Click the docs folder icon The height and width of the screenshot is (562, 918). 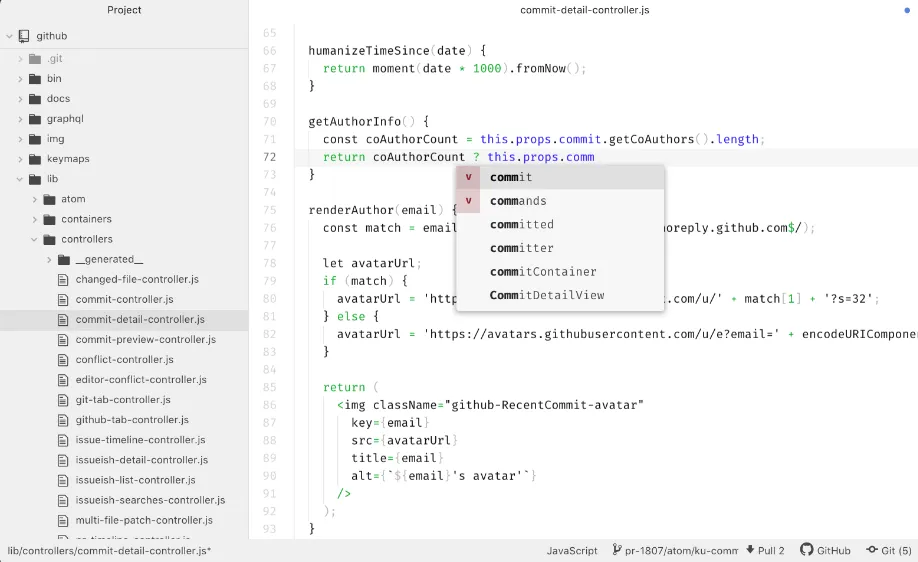35,99
